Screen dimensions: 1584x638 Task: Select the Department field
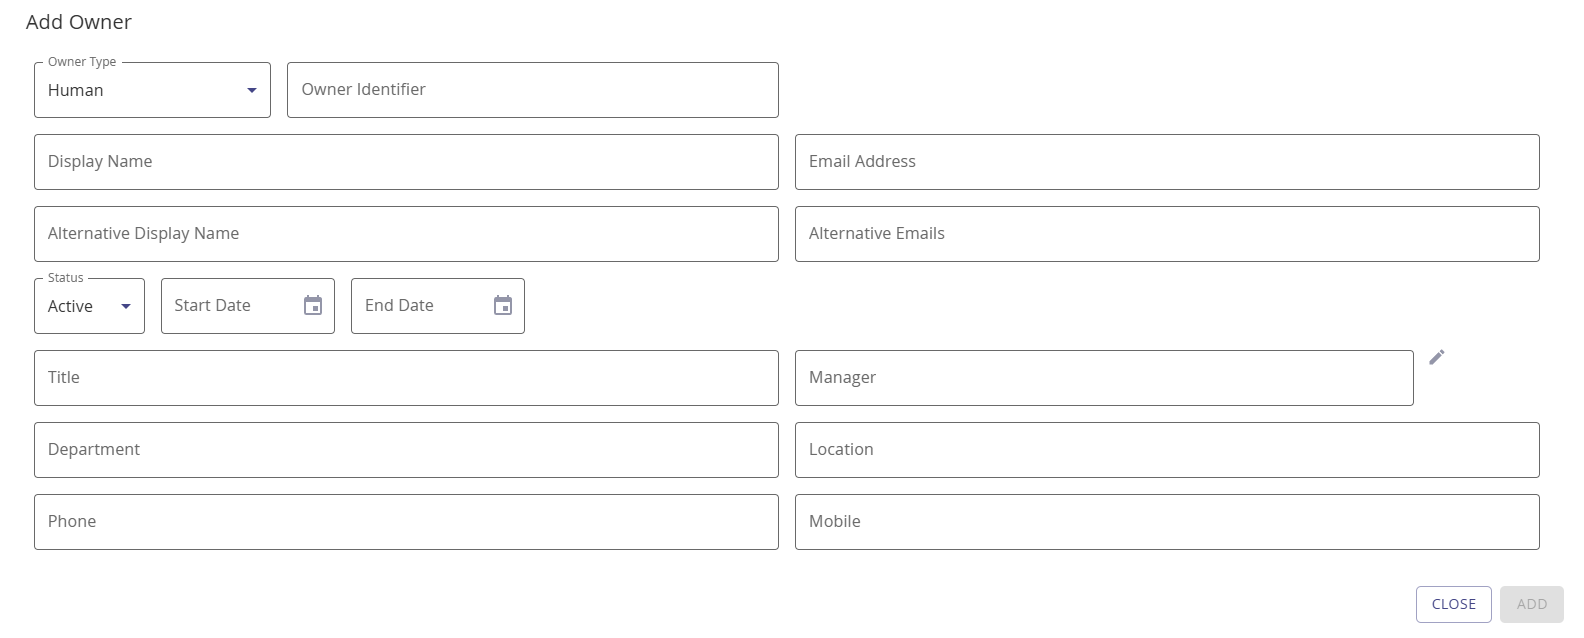click(405, 449)
